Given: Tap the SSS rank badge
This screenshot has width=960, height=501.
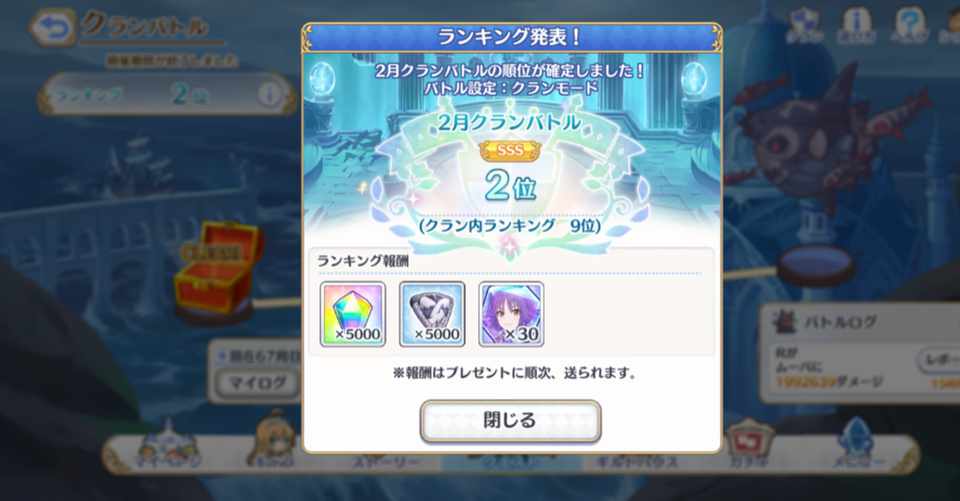Looking at the screenshot, I should [x=510, y=150].
